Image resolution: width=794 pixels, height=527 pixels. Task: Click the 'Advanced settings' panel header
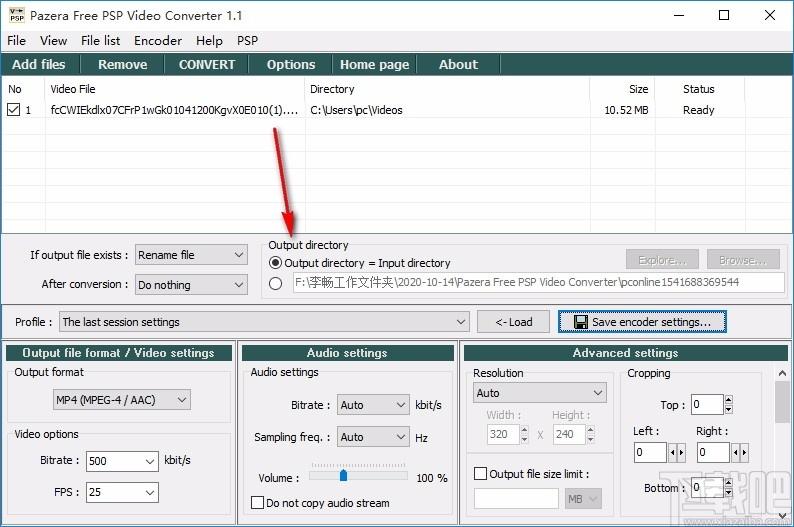pos(625,353)
